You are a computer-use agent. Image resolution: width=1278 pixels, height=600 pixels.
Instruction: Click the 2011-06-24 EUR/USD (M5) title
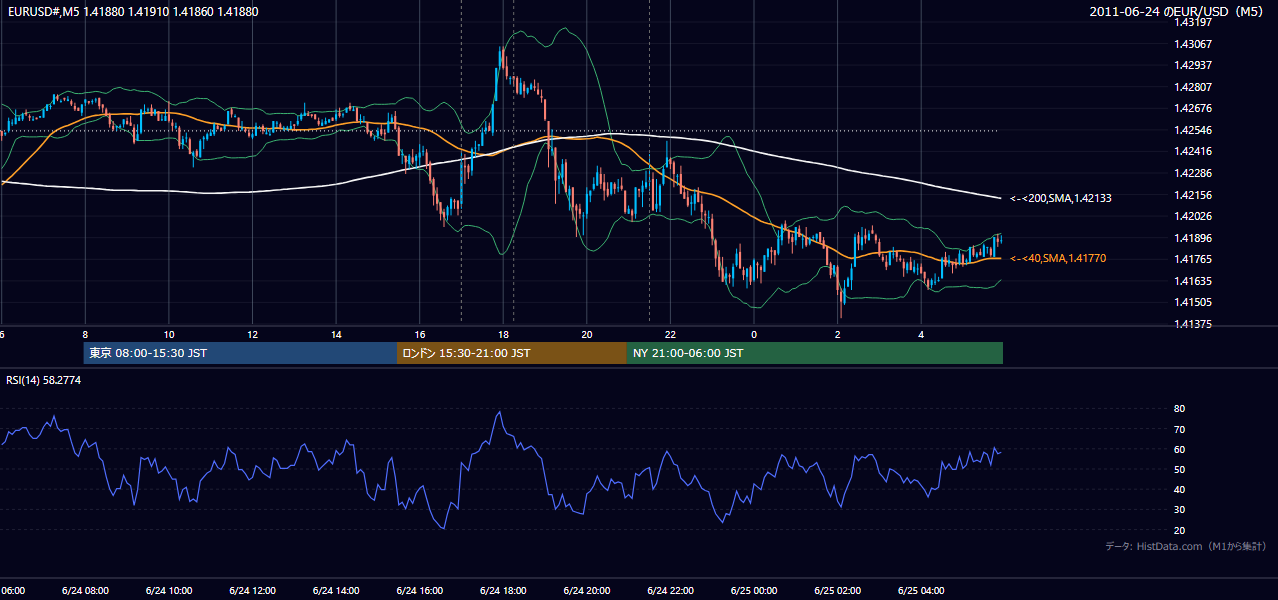point(1178,12)
